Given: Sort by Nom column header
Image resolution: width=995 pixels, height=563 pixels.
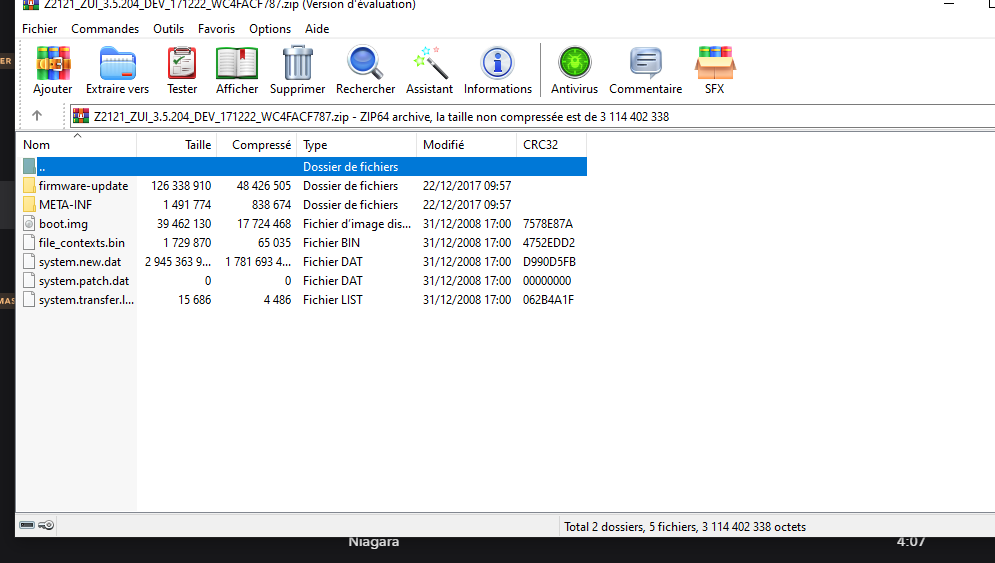Looking at the screenshot, I should pyautogui.click(x=76, y=145).
